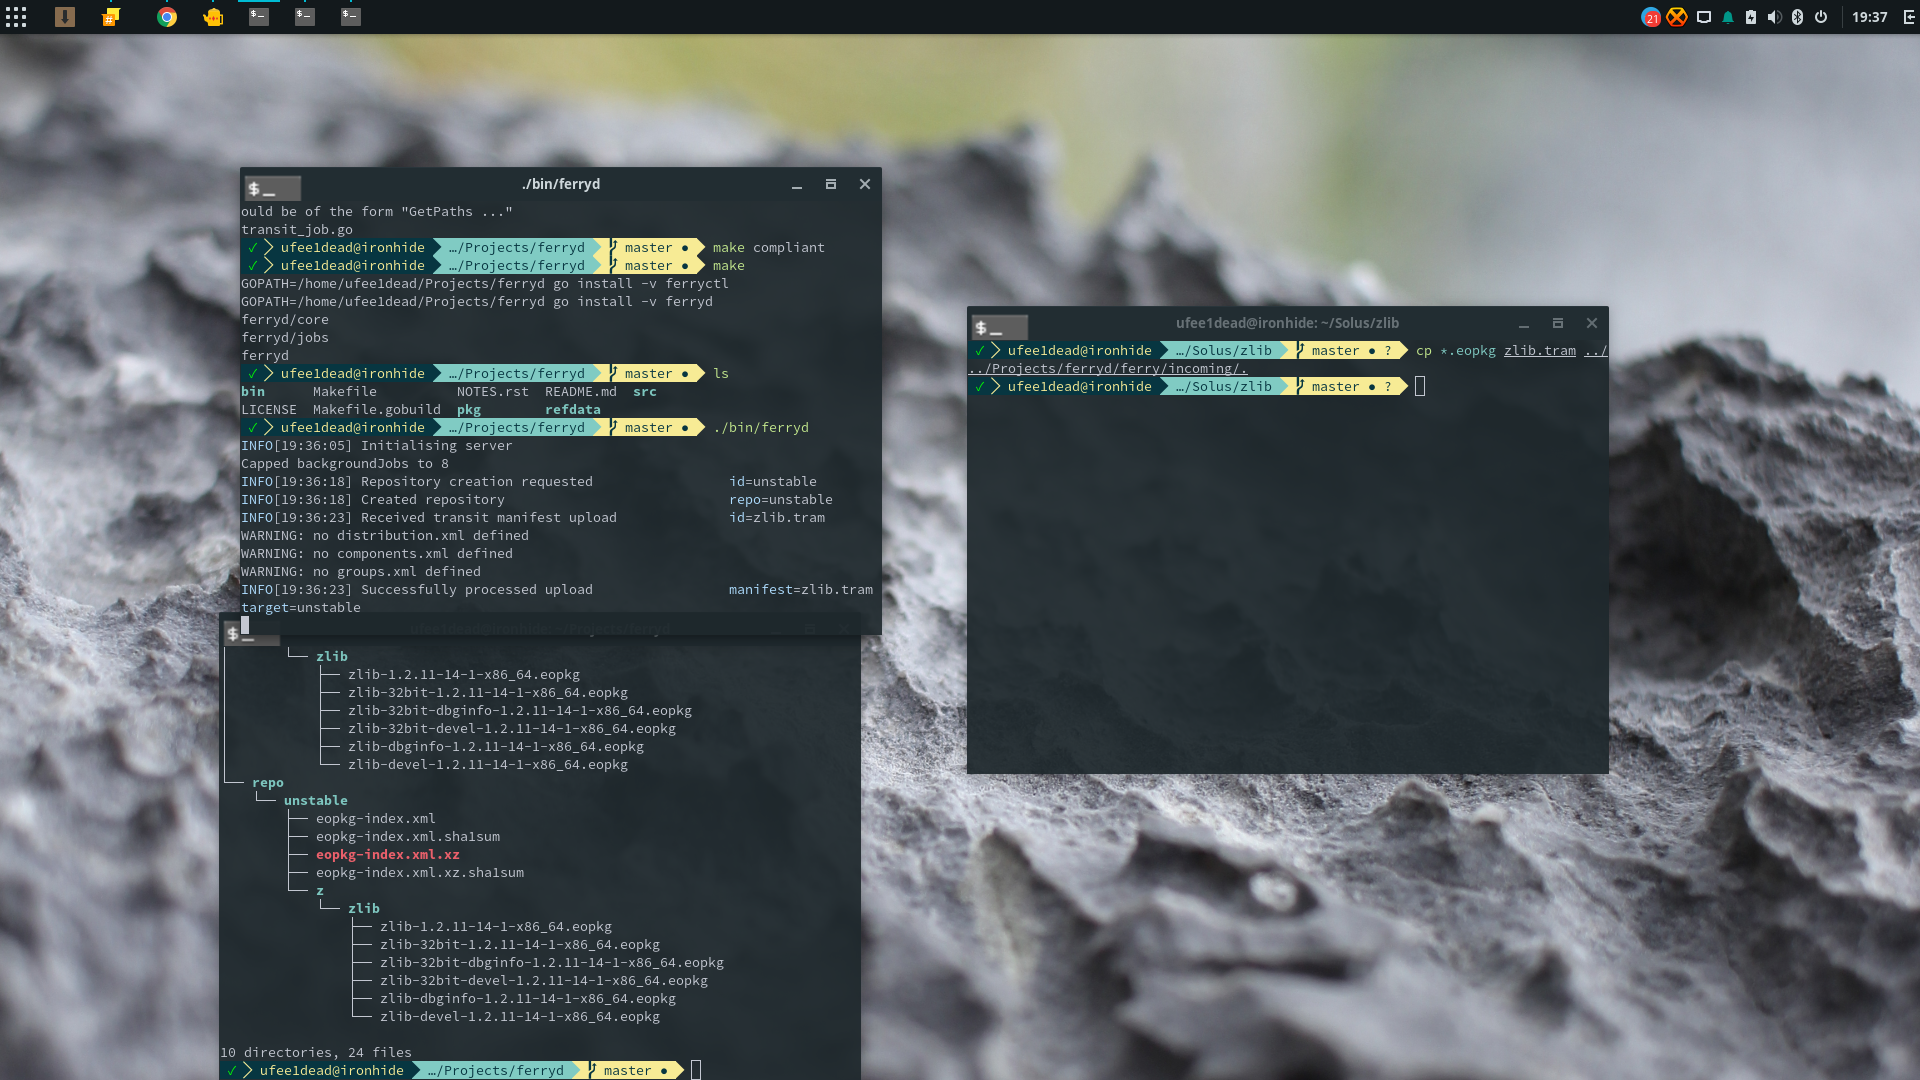Click 'Capped backgroundJobs to 8' line
Image resolution: width=1920 pixels, height=1080 pixels.
point(345,464)
